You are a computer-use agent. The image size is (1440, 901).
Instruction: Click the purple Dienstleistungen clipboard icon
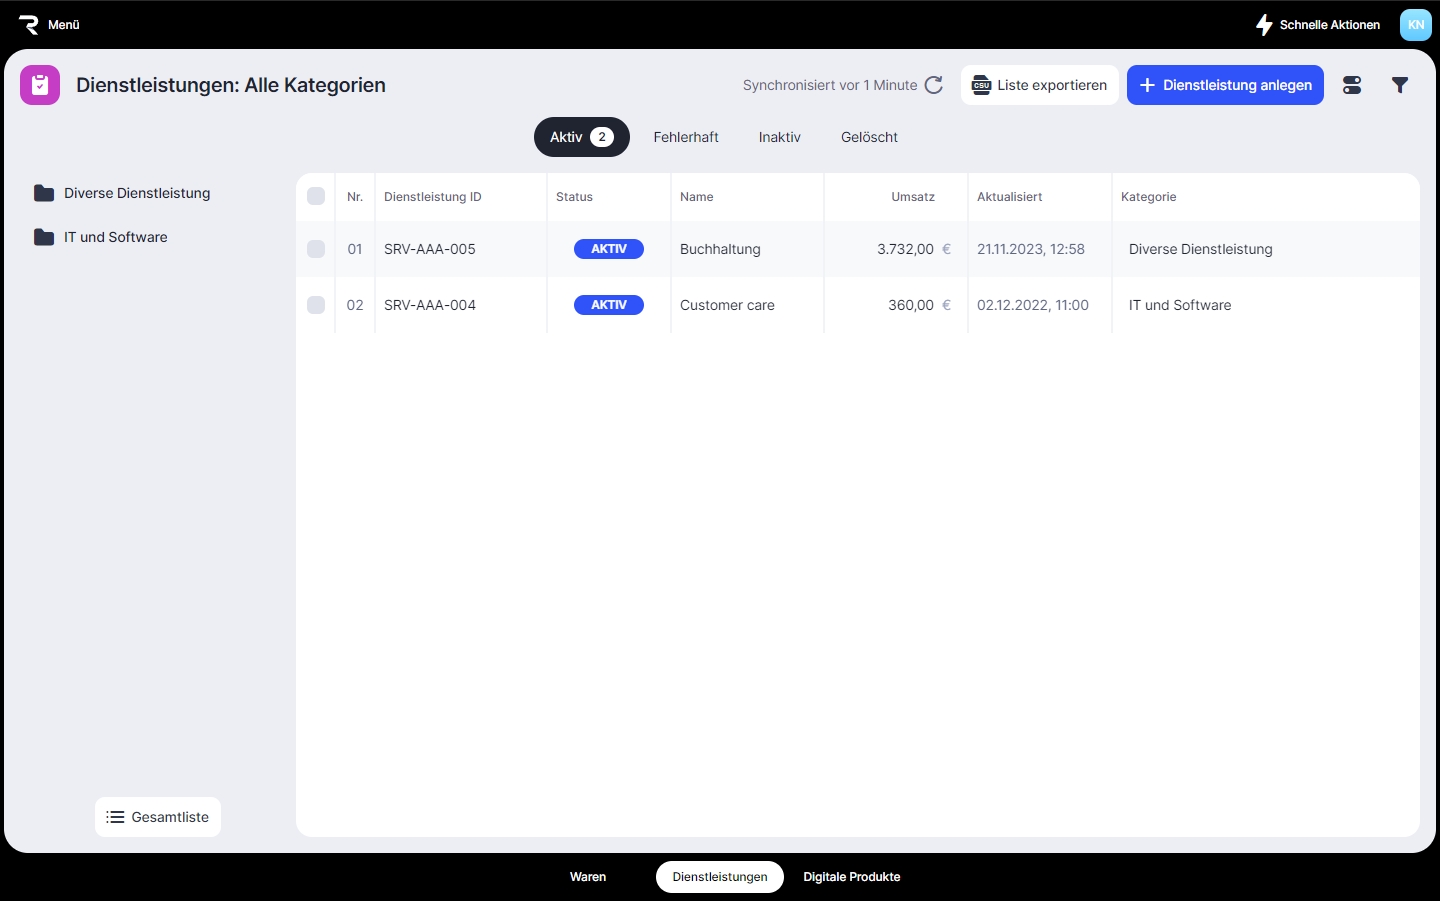tap(40, 85)
